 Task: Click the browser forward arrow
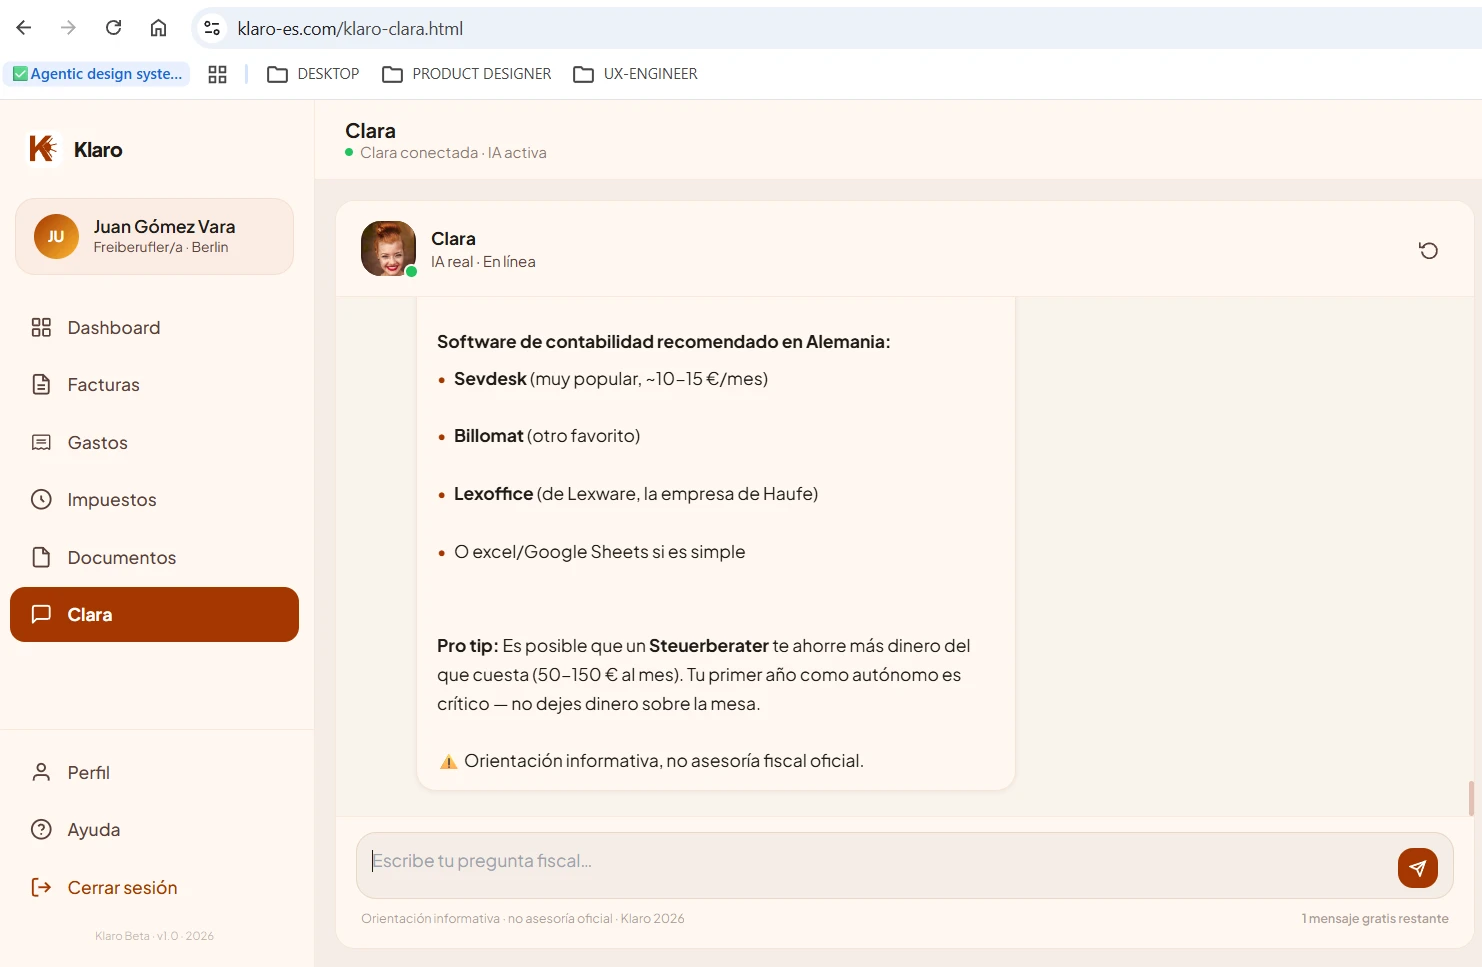68,28
